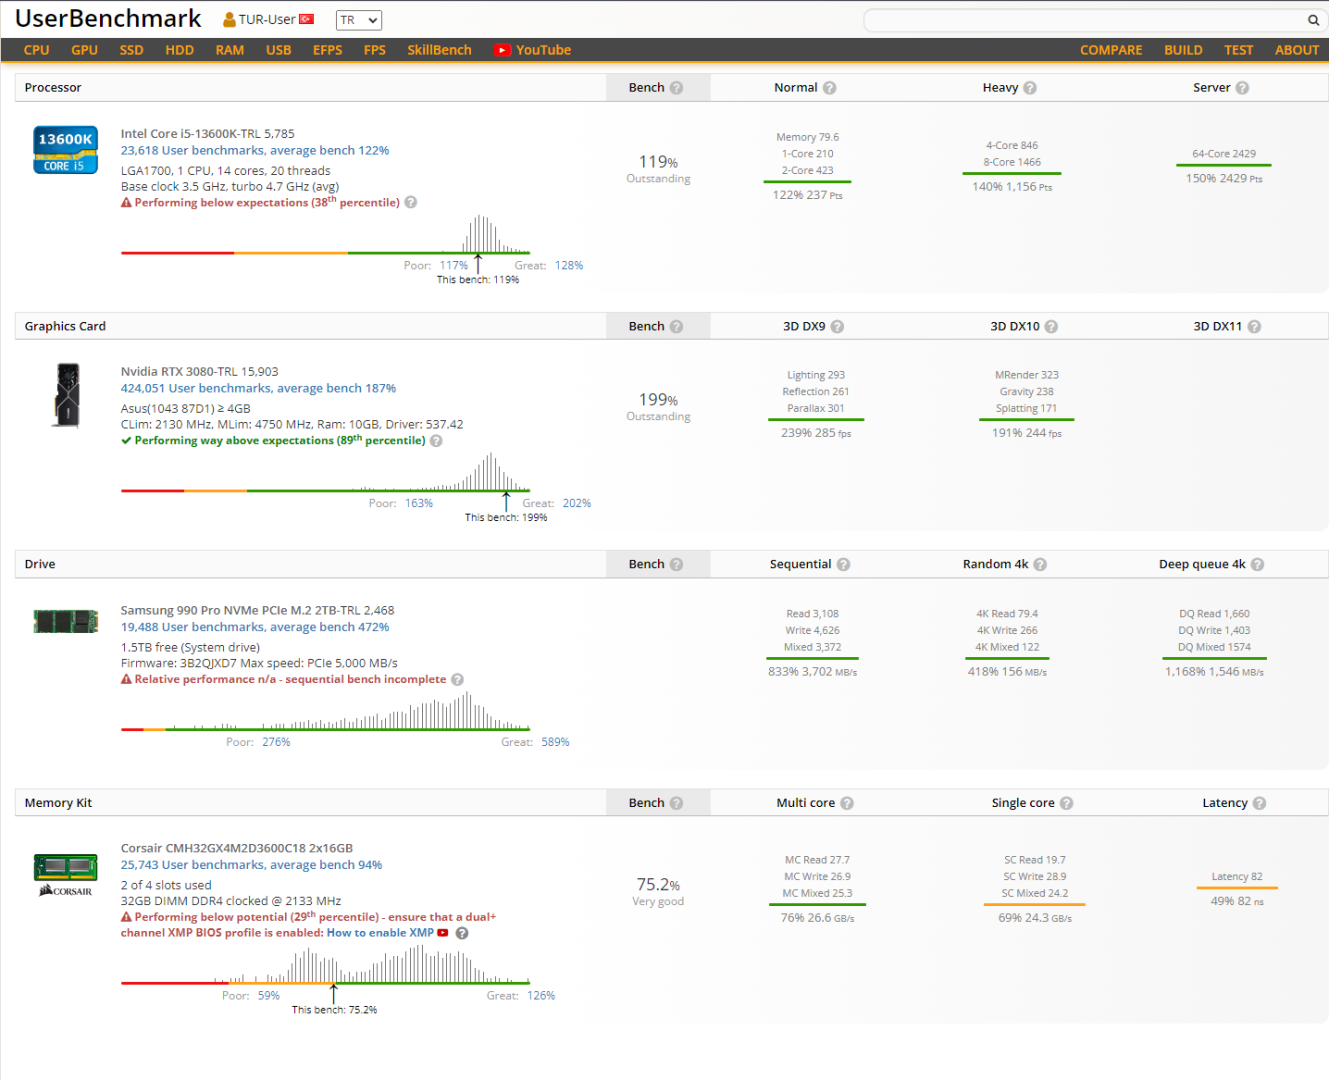1329x1080 pixels.
Task: Select BUILD in the navigation bar
Action: [x=1183, y=50]
